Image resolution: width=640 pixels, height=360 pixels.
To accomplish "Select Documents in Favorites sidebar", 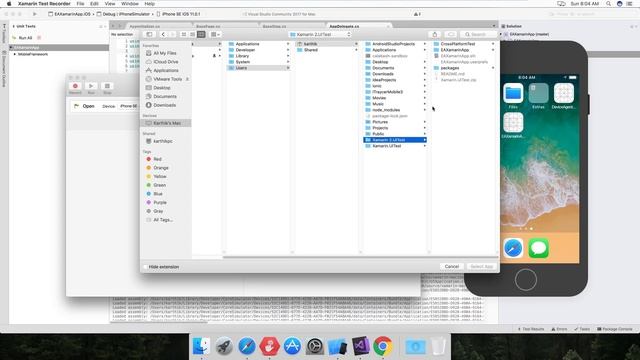I will coord(165,96).
